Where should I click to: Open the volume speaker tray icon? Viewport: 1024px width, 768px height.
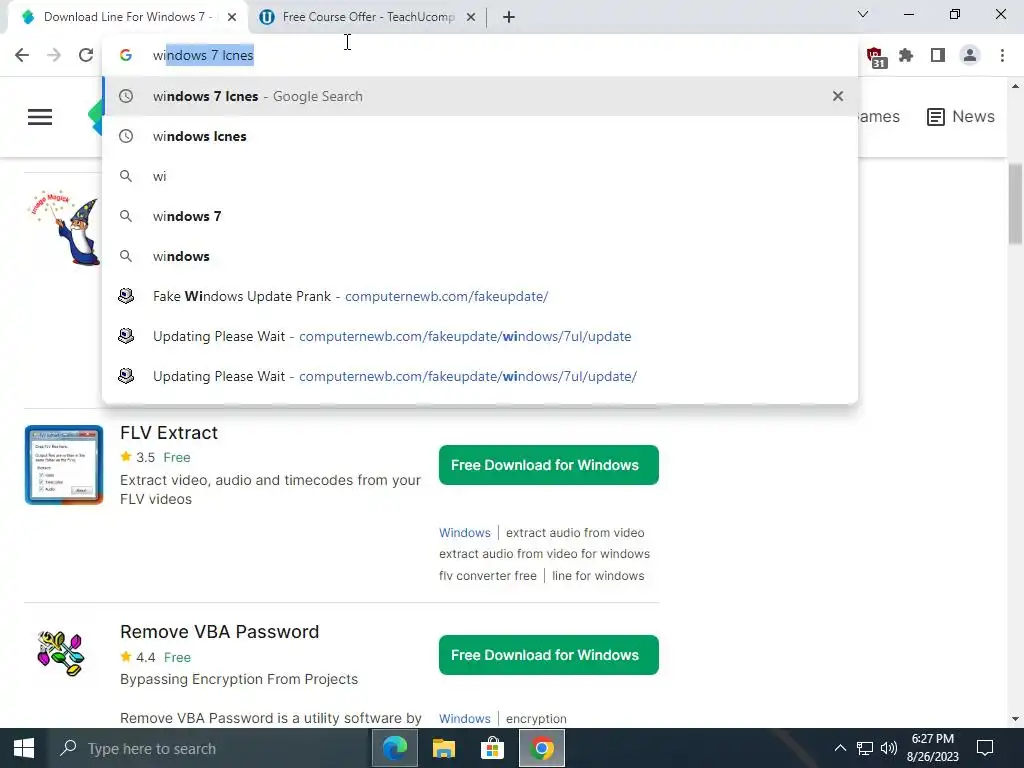(x=888, y=748)
